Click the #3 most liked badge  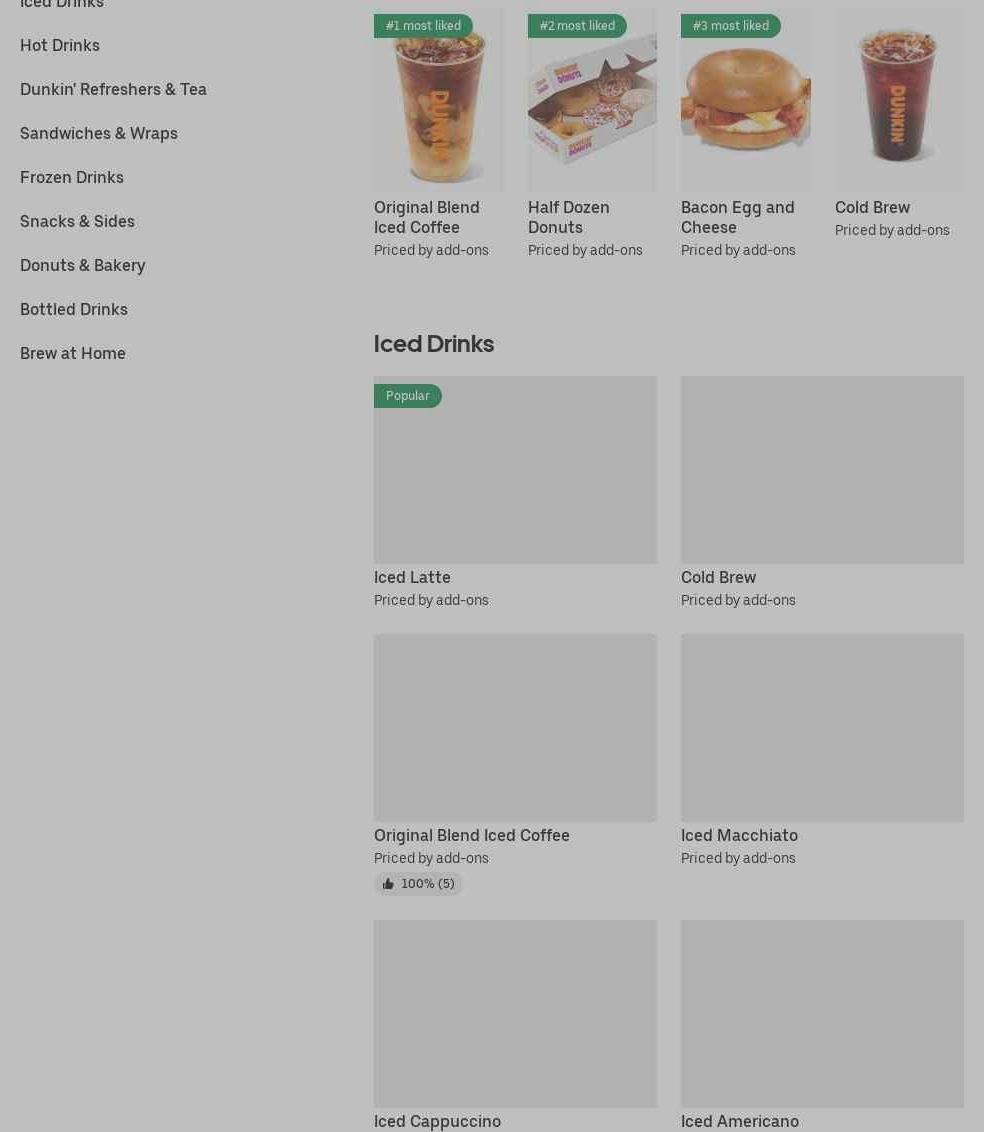tap(731, 26)
